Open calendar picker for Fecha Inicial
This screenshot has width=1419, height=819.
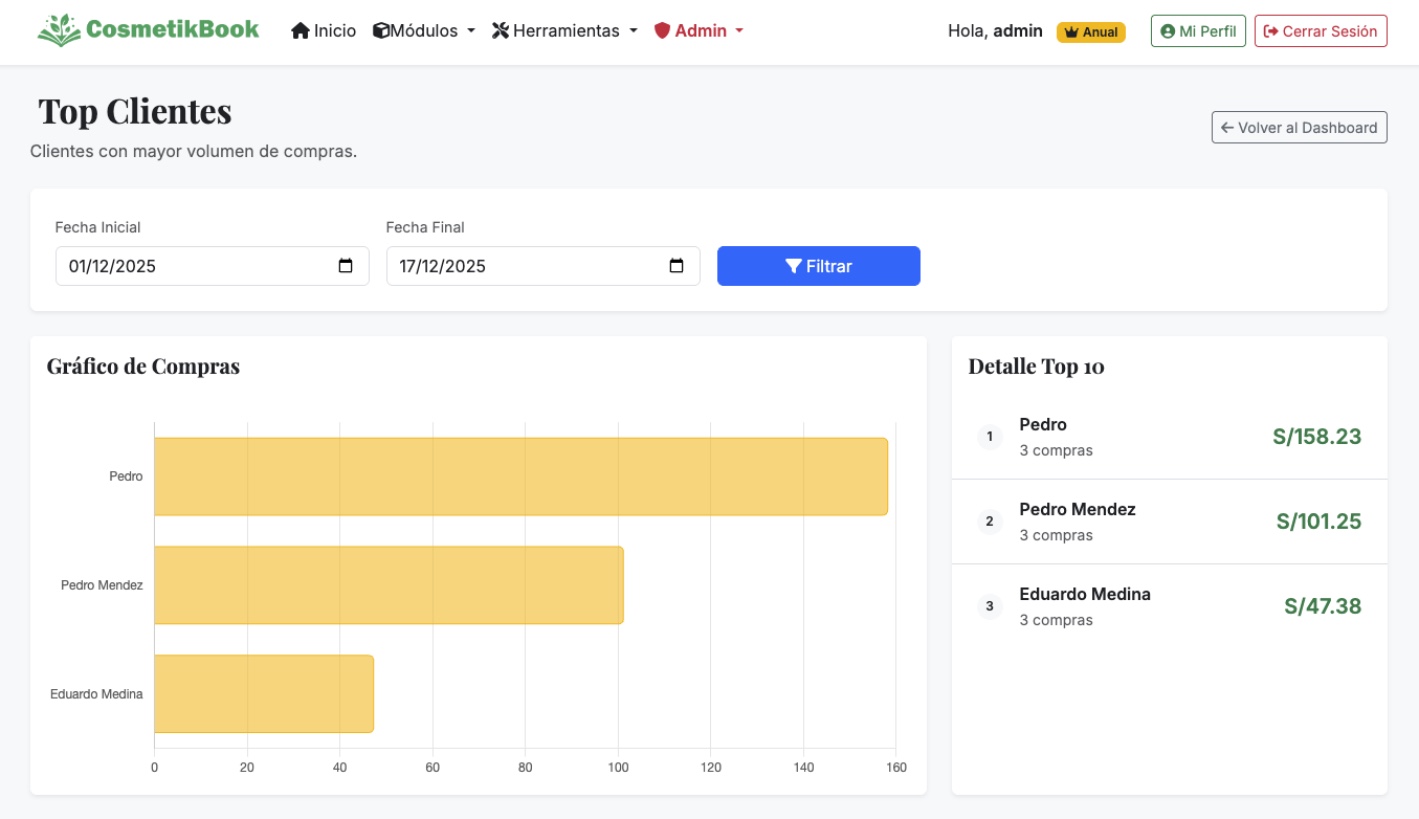coord(346,266)
